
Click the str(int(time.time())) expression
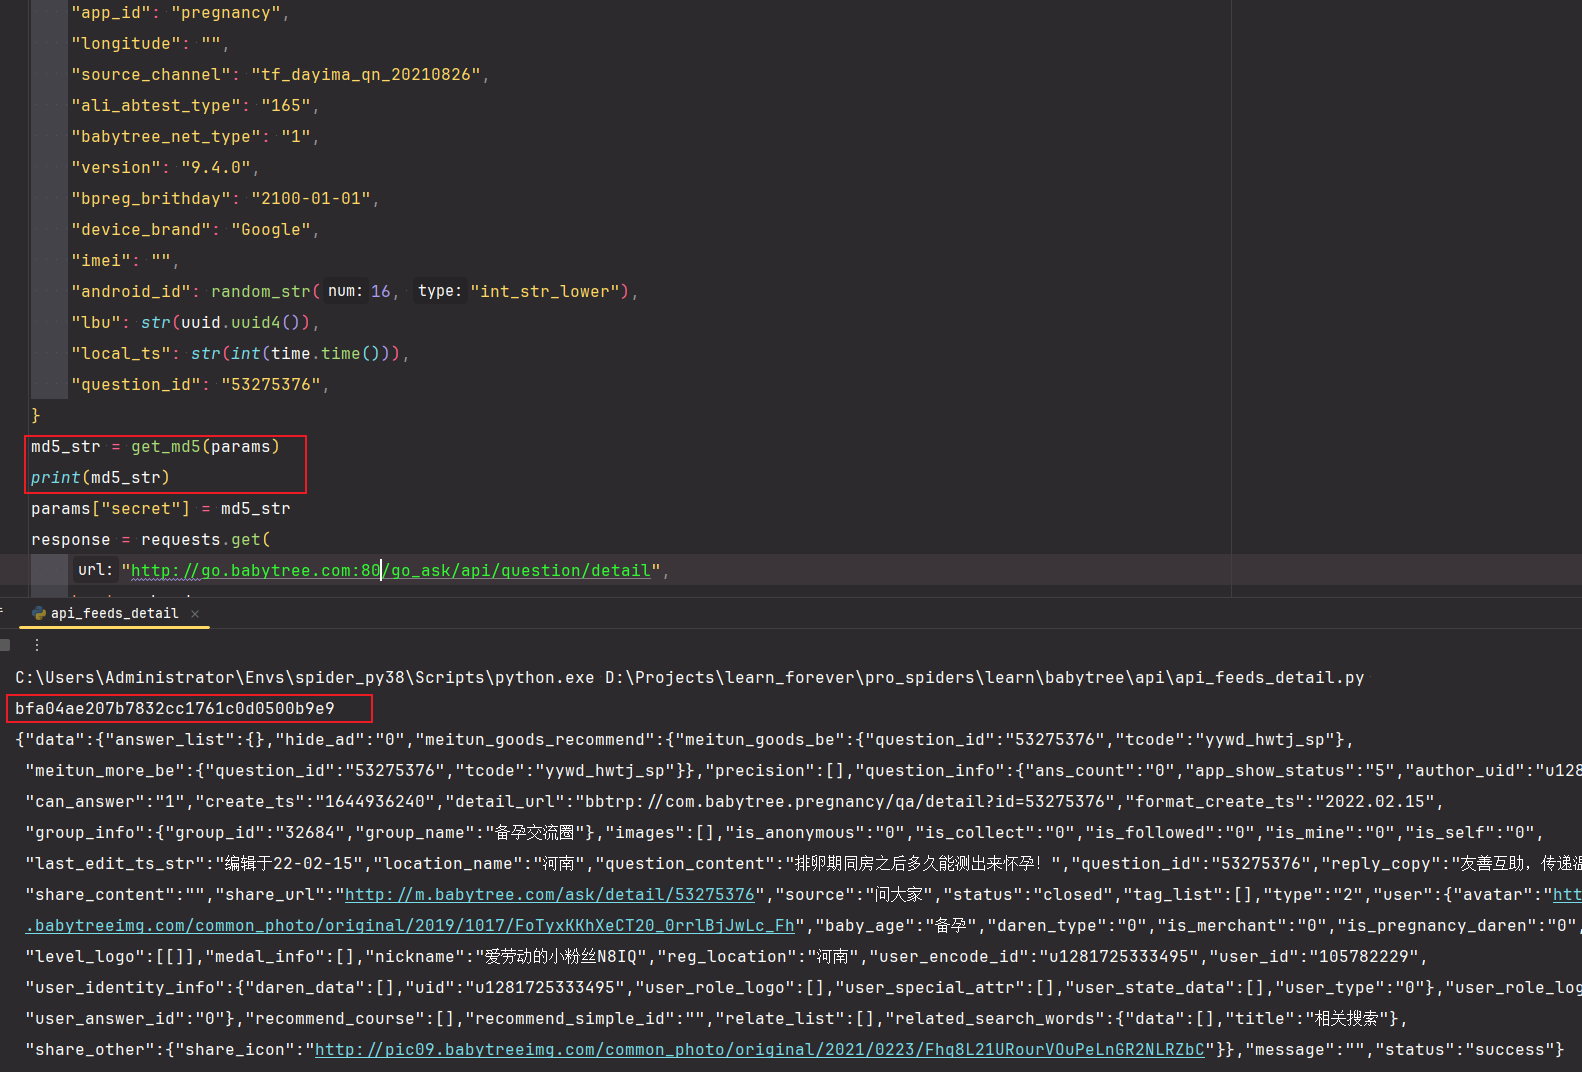(x=296, y=354)
